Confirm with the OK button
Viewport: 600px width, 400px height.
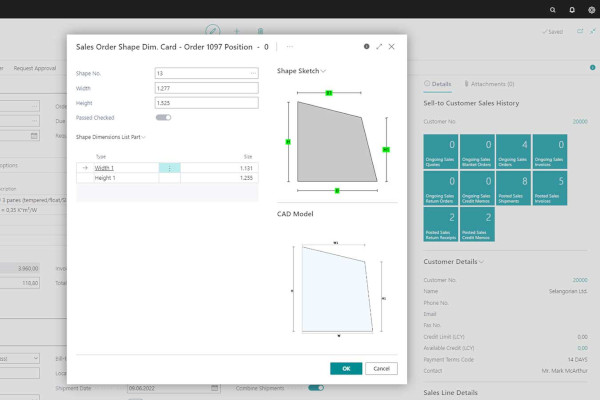(x=346, y=369)
